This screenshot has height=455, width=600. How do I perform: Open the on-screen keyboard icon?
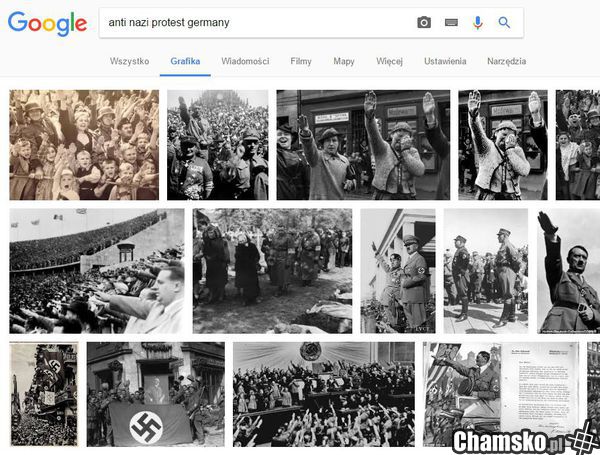[x=451, y=23]
